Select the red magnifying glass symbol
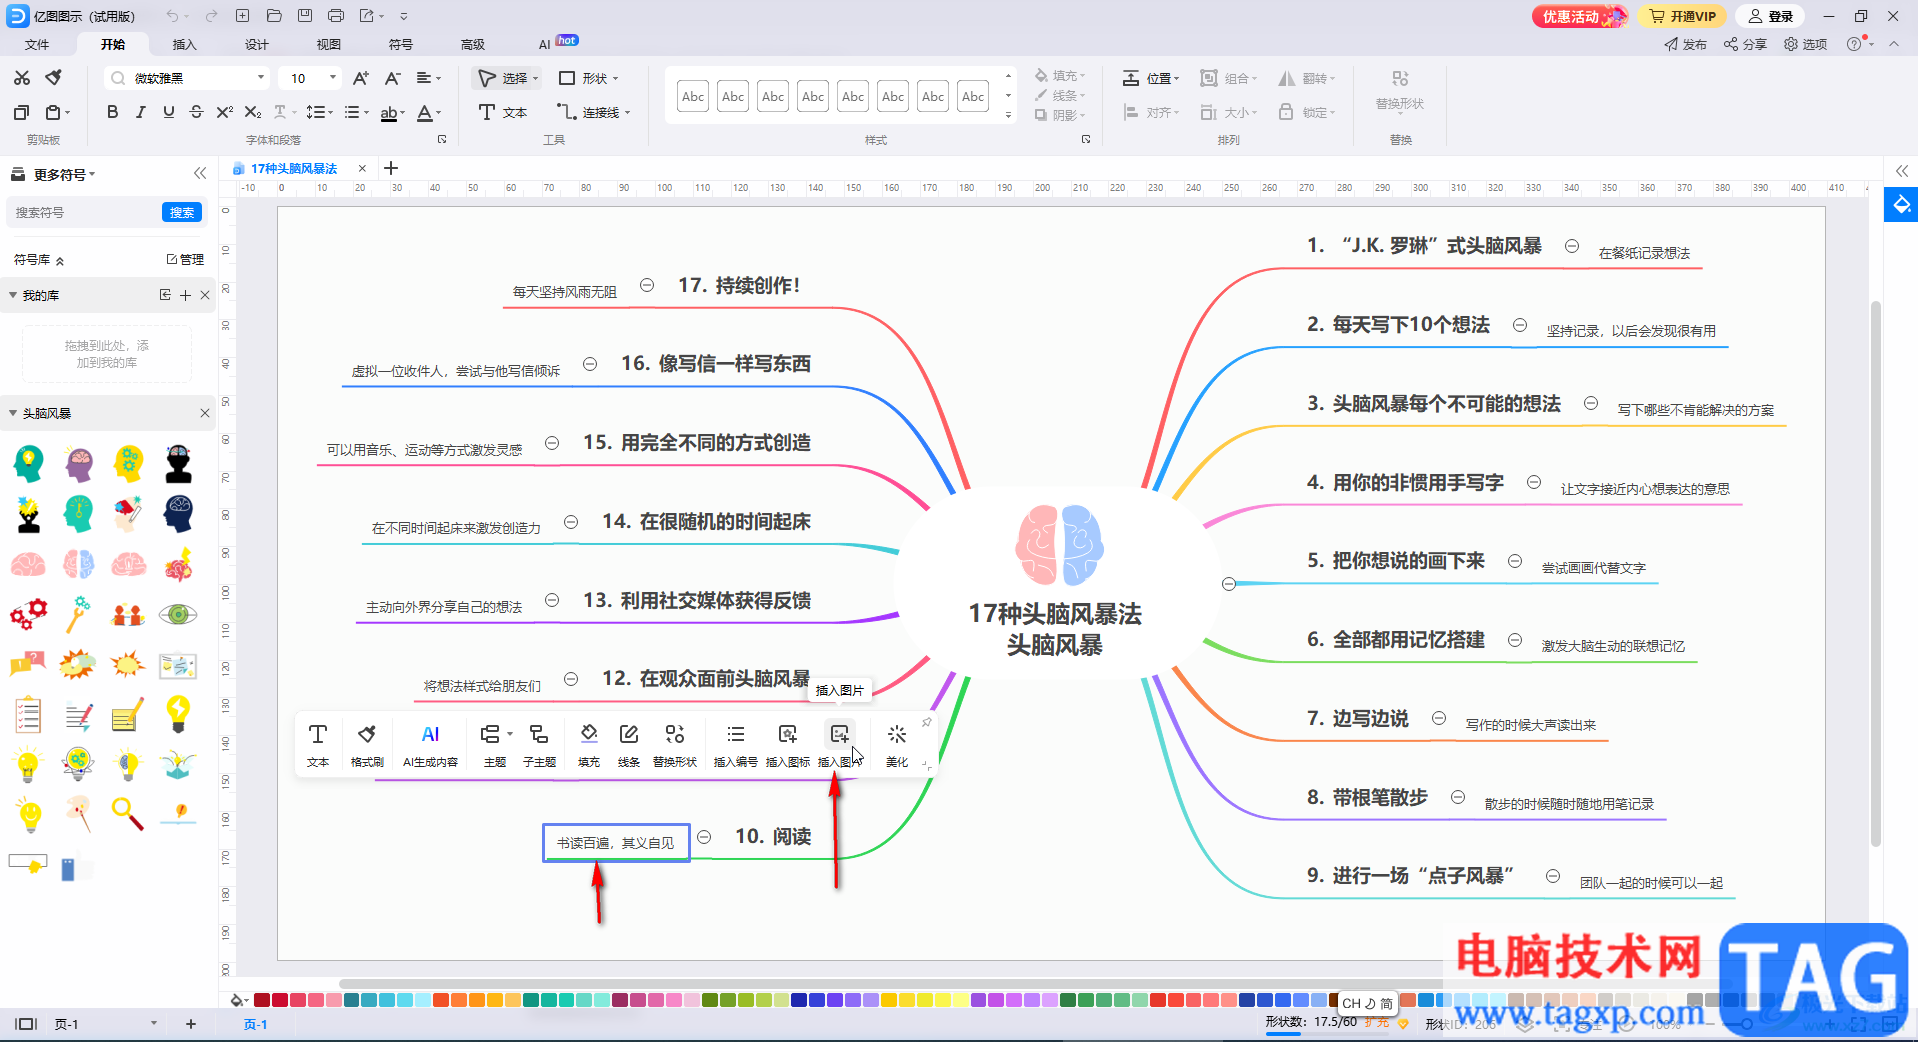1918x1042 pixels. (127, 813)
